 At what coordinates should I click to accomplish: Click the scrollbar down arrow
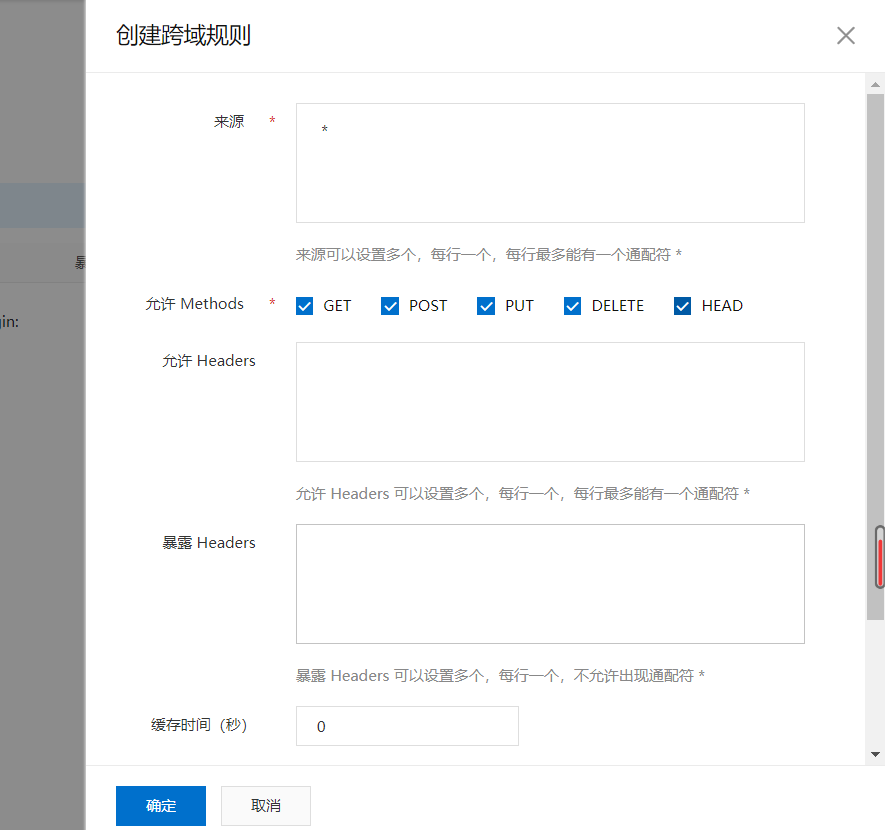coord(875,754)
